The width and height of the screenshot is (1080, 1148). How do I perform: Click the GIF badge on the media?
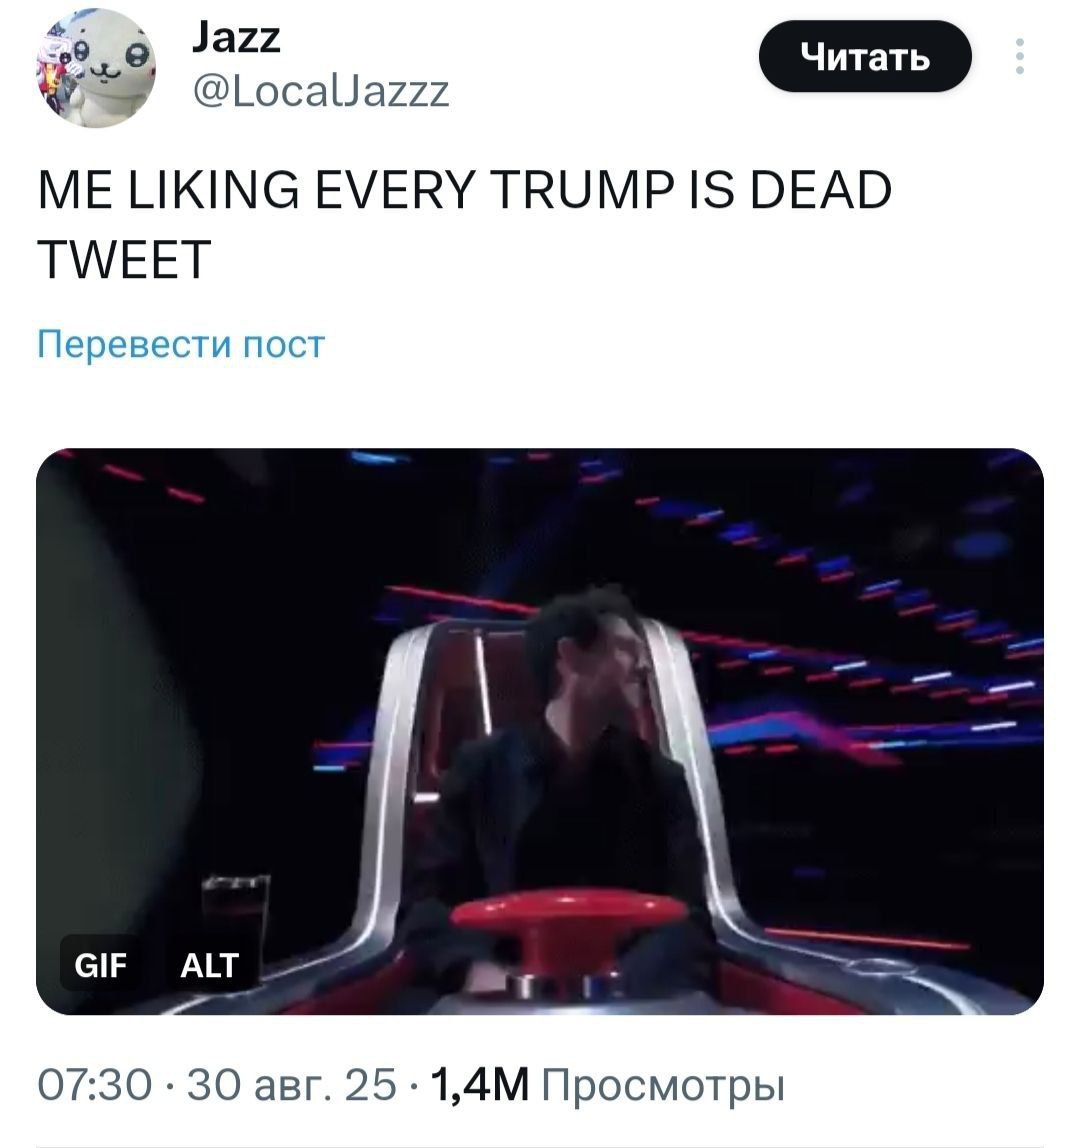coord(100,966)
